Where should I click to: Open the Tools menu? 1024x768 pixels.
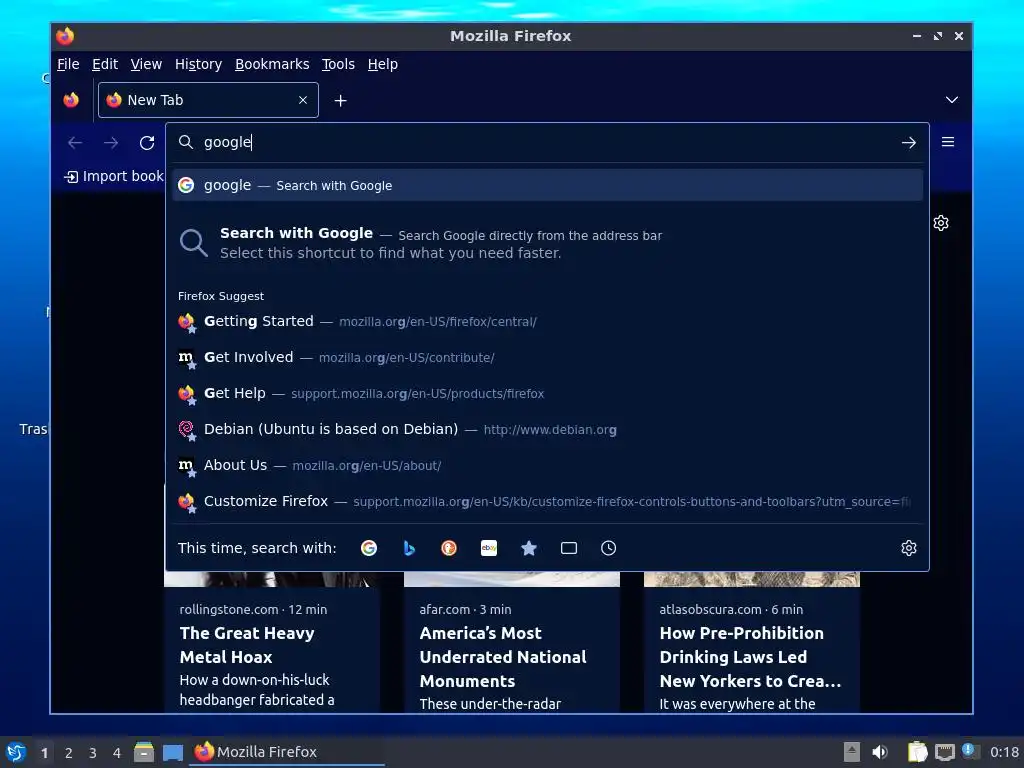(338, 64)
